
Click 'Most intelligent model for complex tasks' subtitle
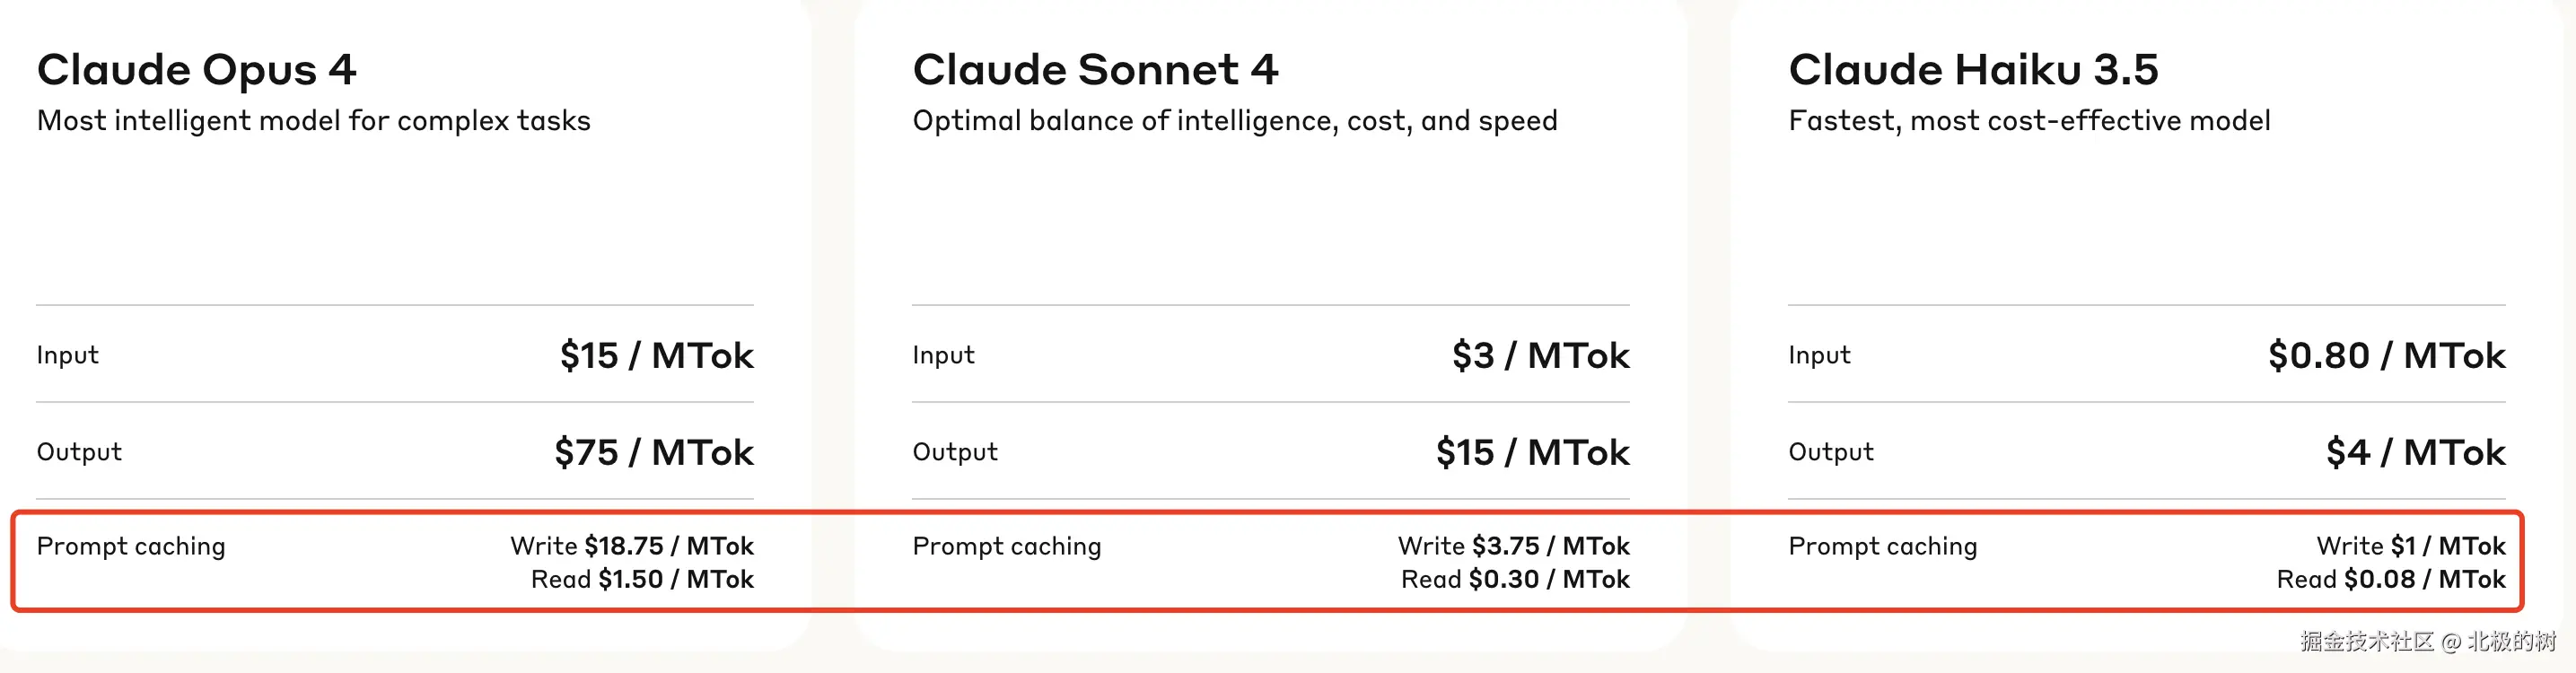(x=313, y=121)
